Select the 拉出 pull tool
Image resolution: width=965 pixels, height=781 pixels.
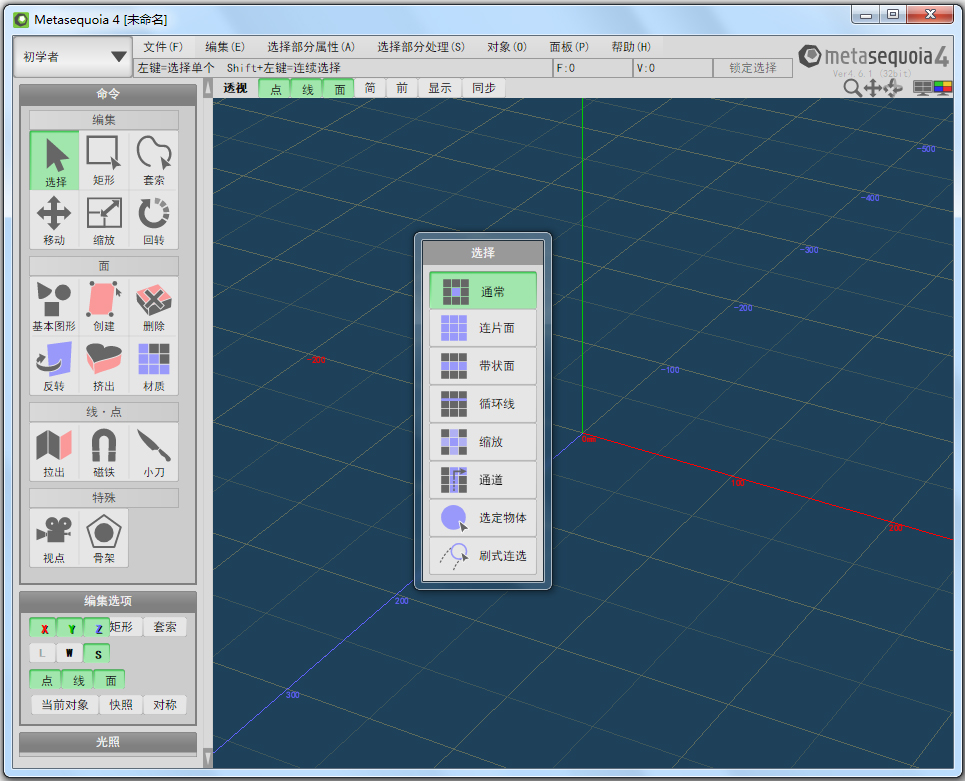pos(55,452)
